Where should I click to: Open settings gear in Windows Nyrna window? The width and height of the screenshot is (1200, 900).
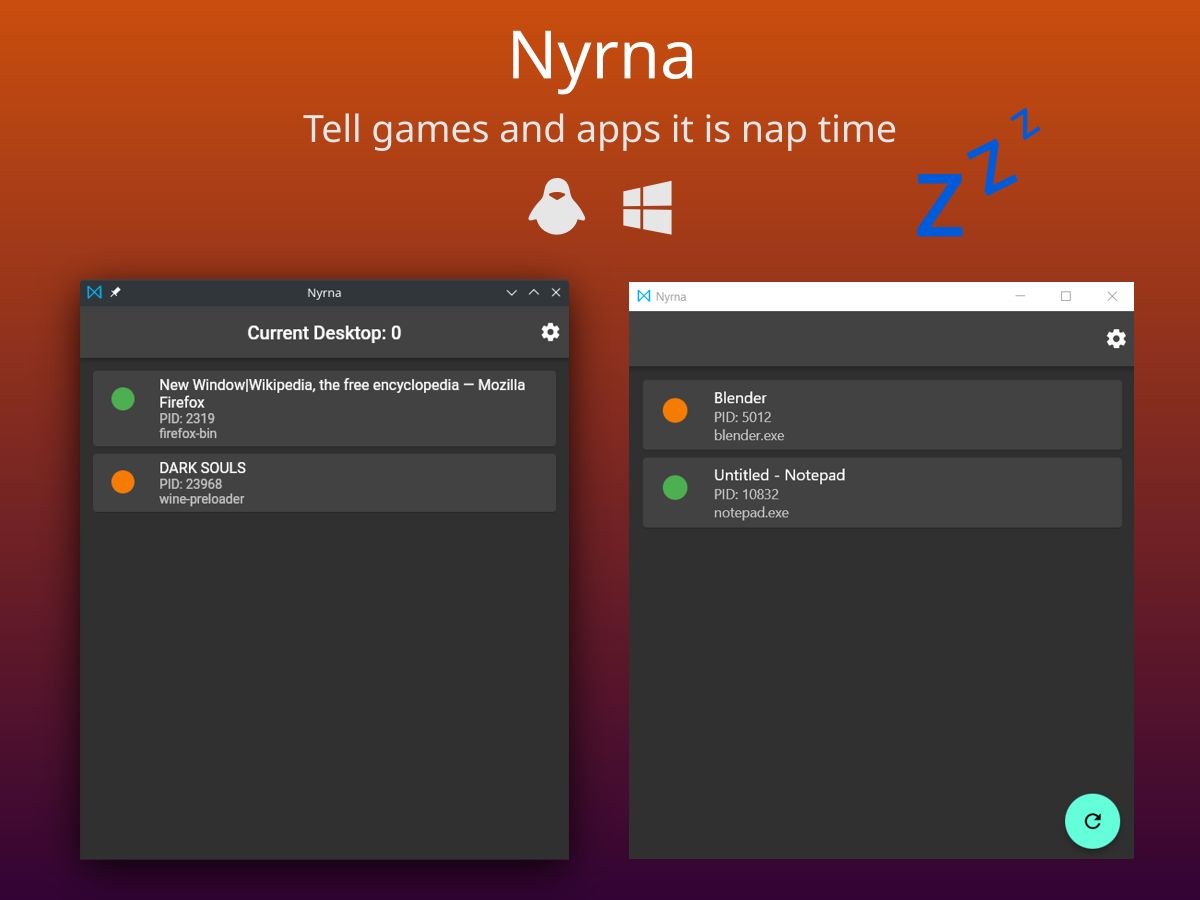point(1116,339)
